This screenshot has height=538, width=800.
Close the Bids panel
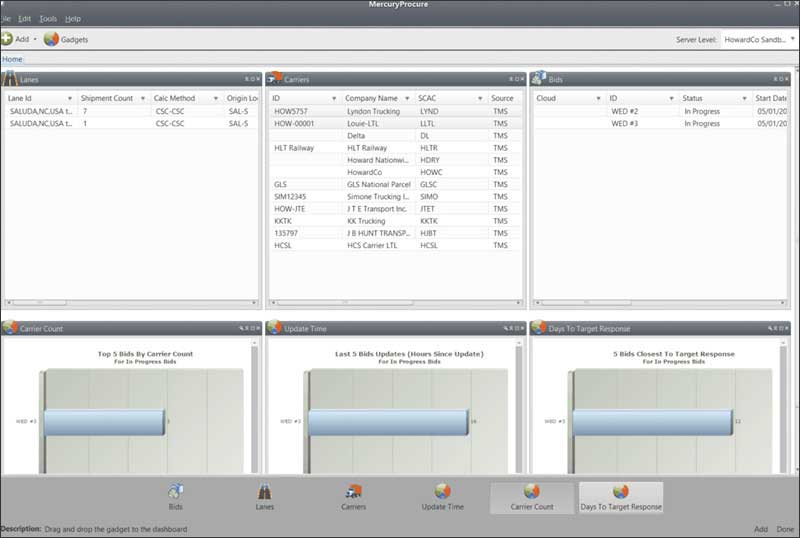pos(787,79)
